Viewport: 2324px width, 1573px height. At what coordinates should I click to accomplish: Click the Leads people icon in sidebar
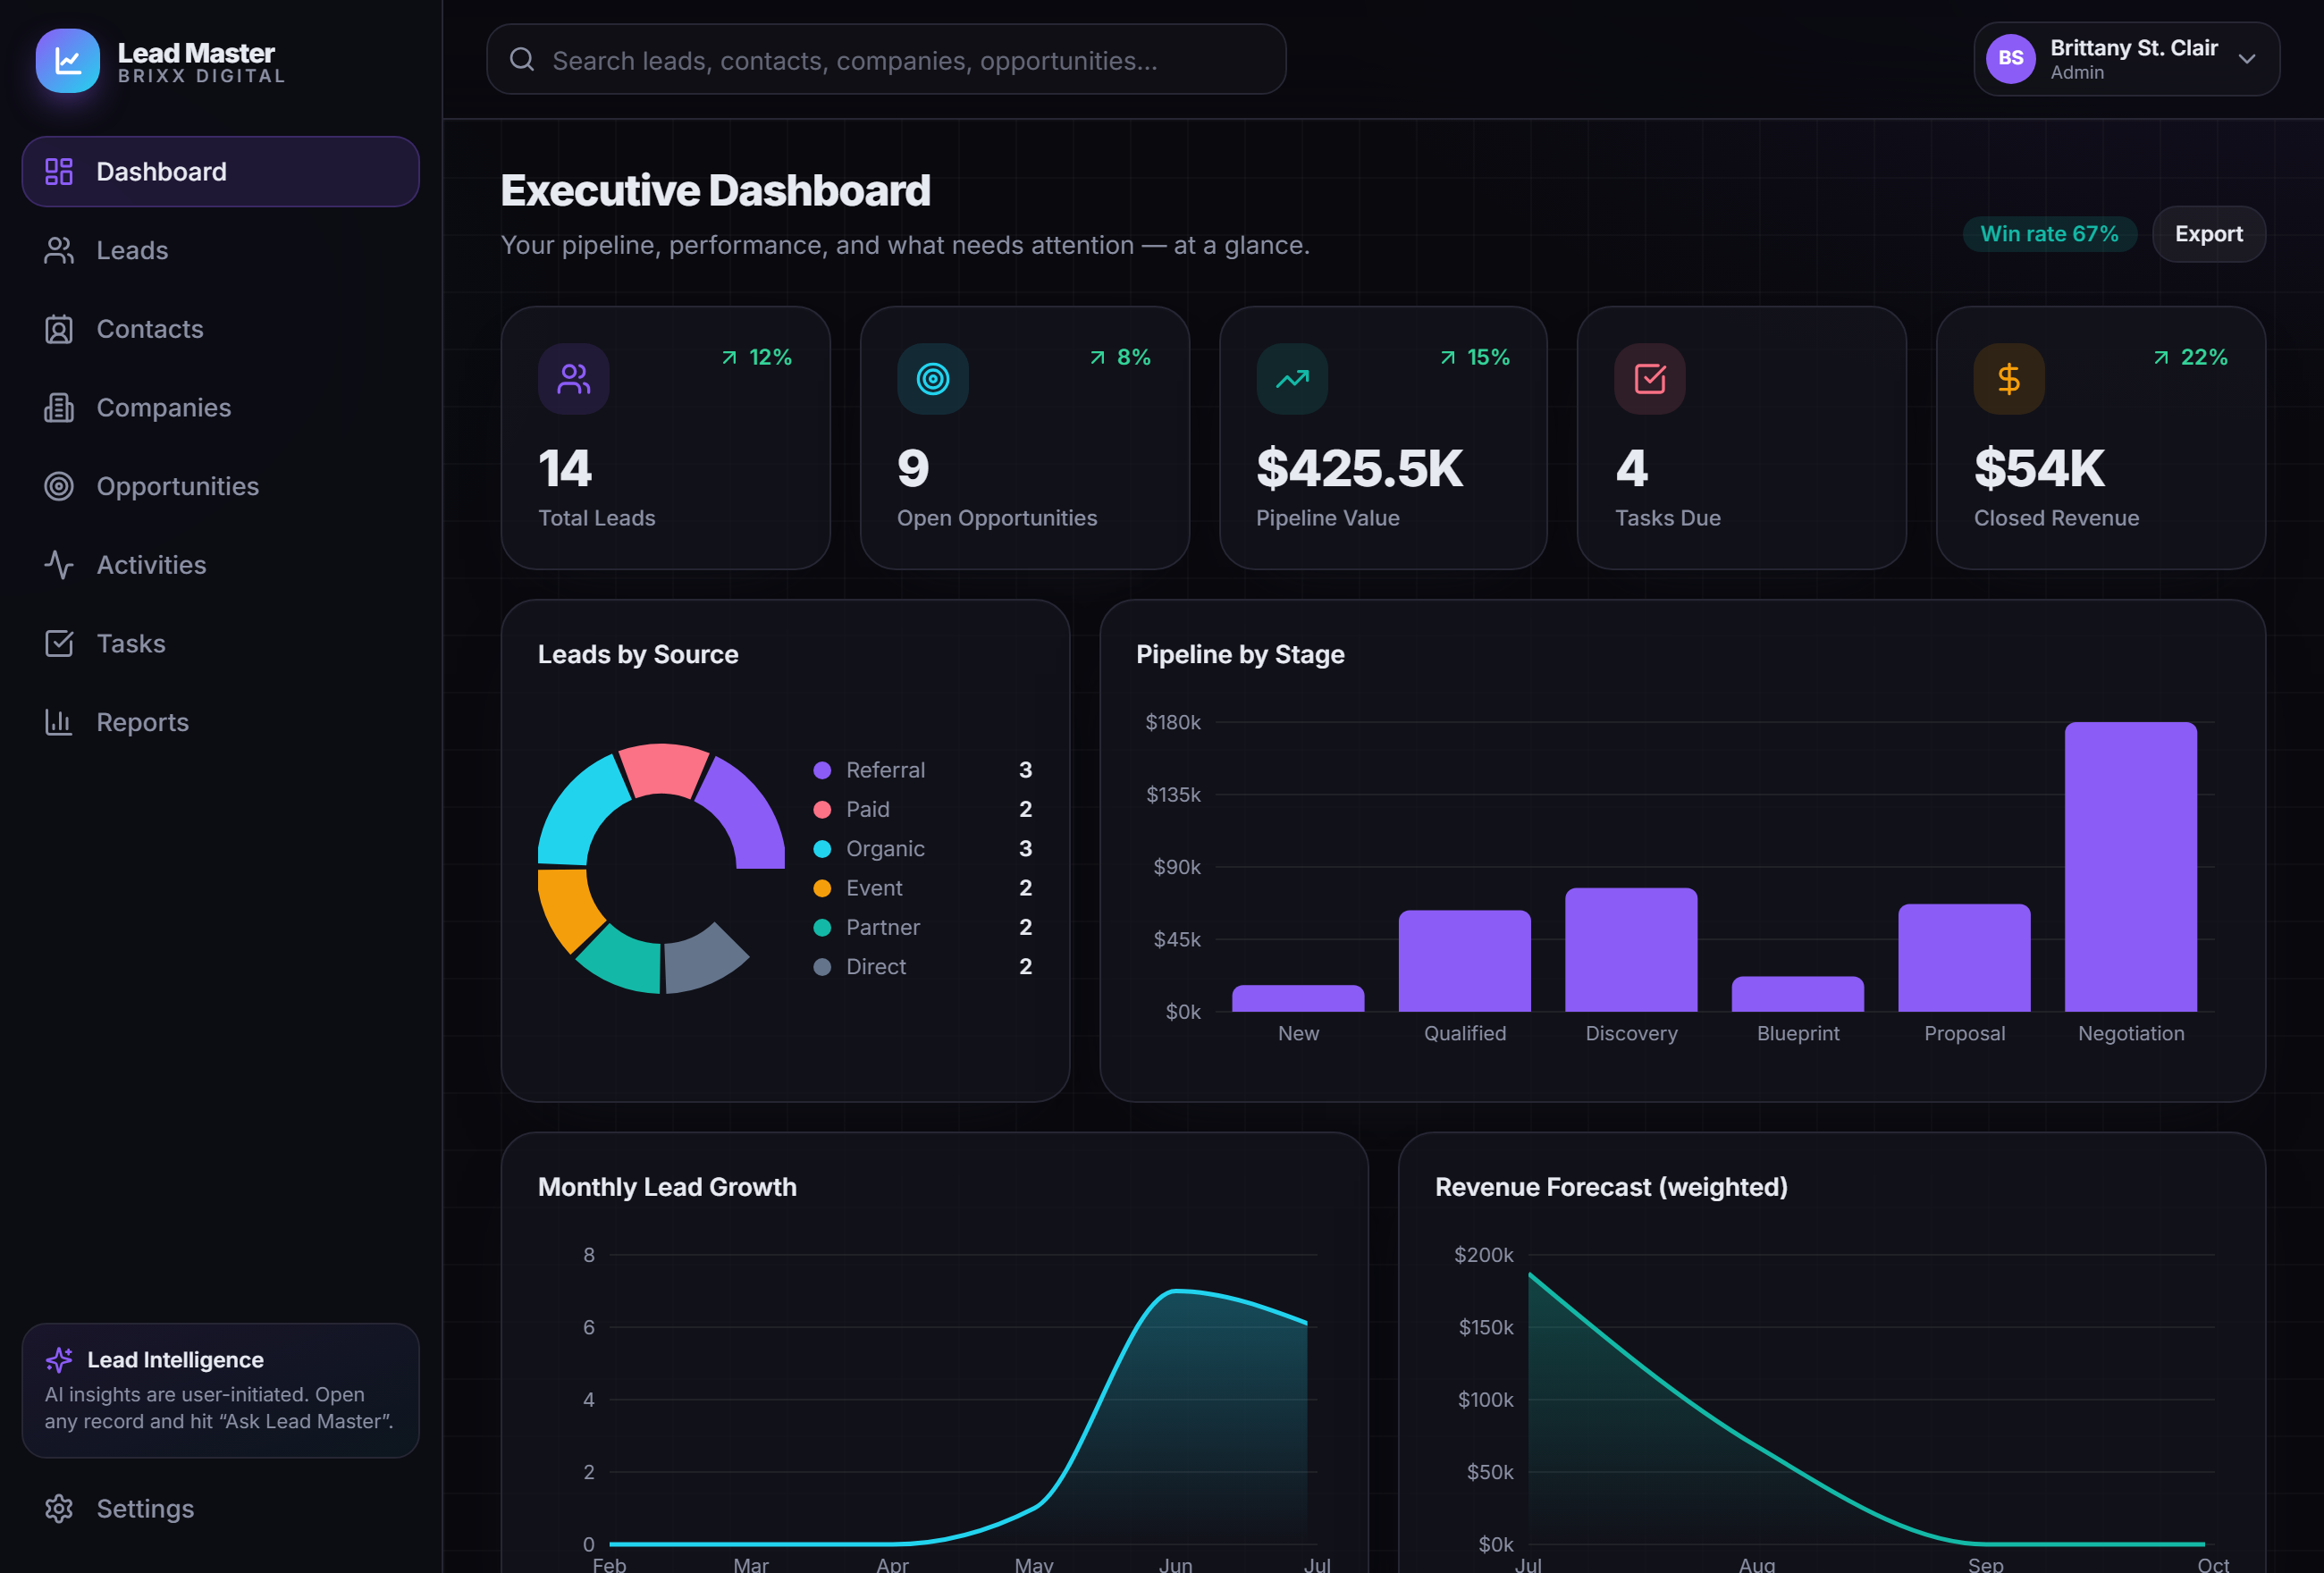[59, 250]
